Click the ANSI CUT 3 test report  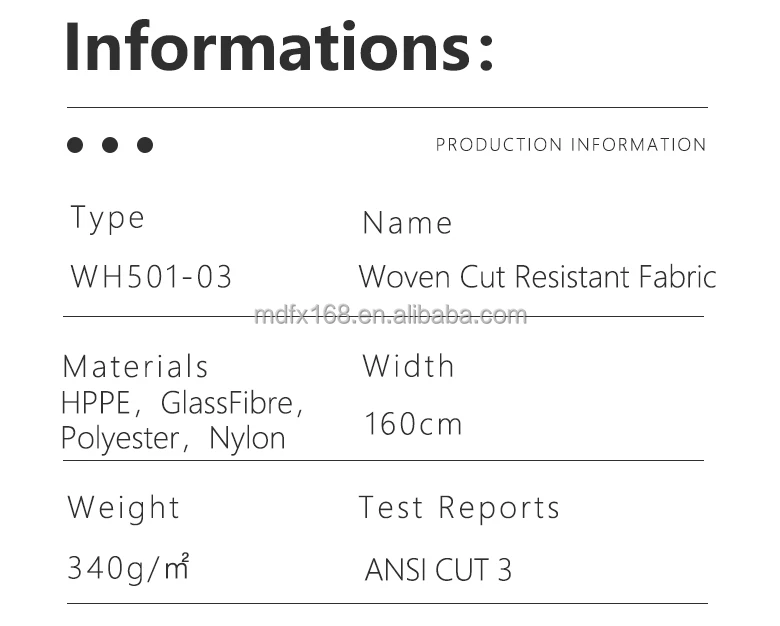pos(438,570)
